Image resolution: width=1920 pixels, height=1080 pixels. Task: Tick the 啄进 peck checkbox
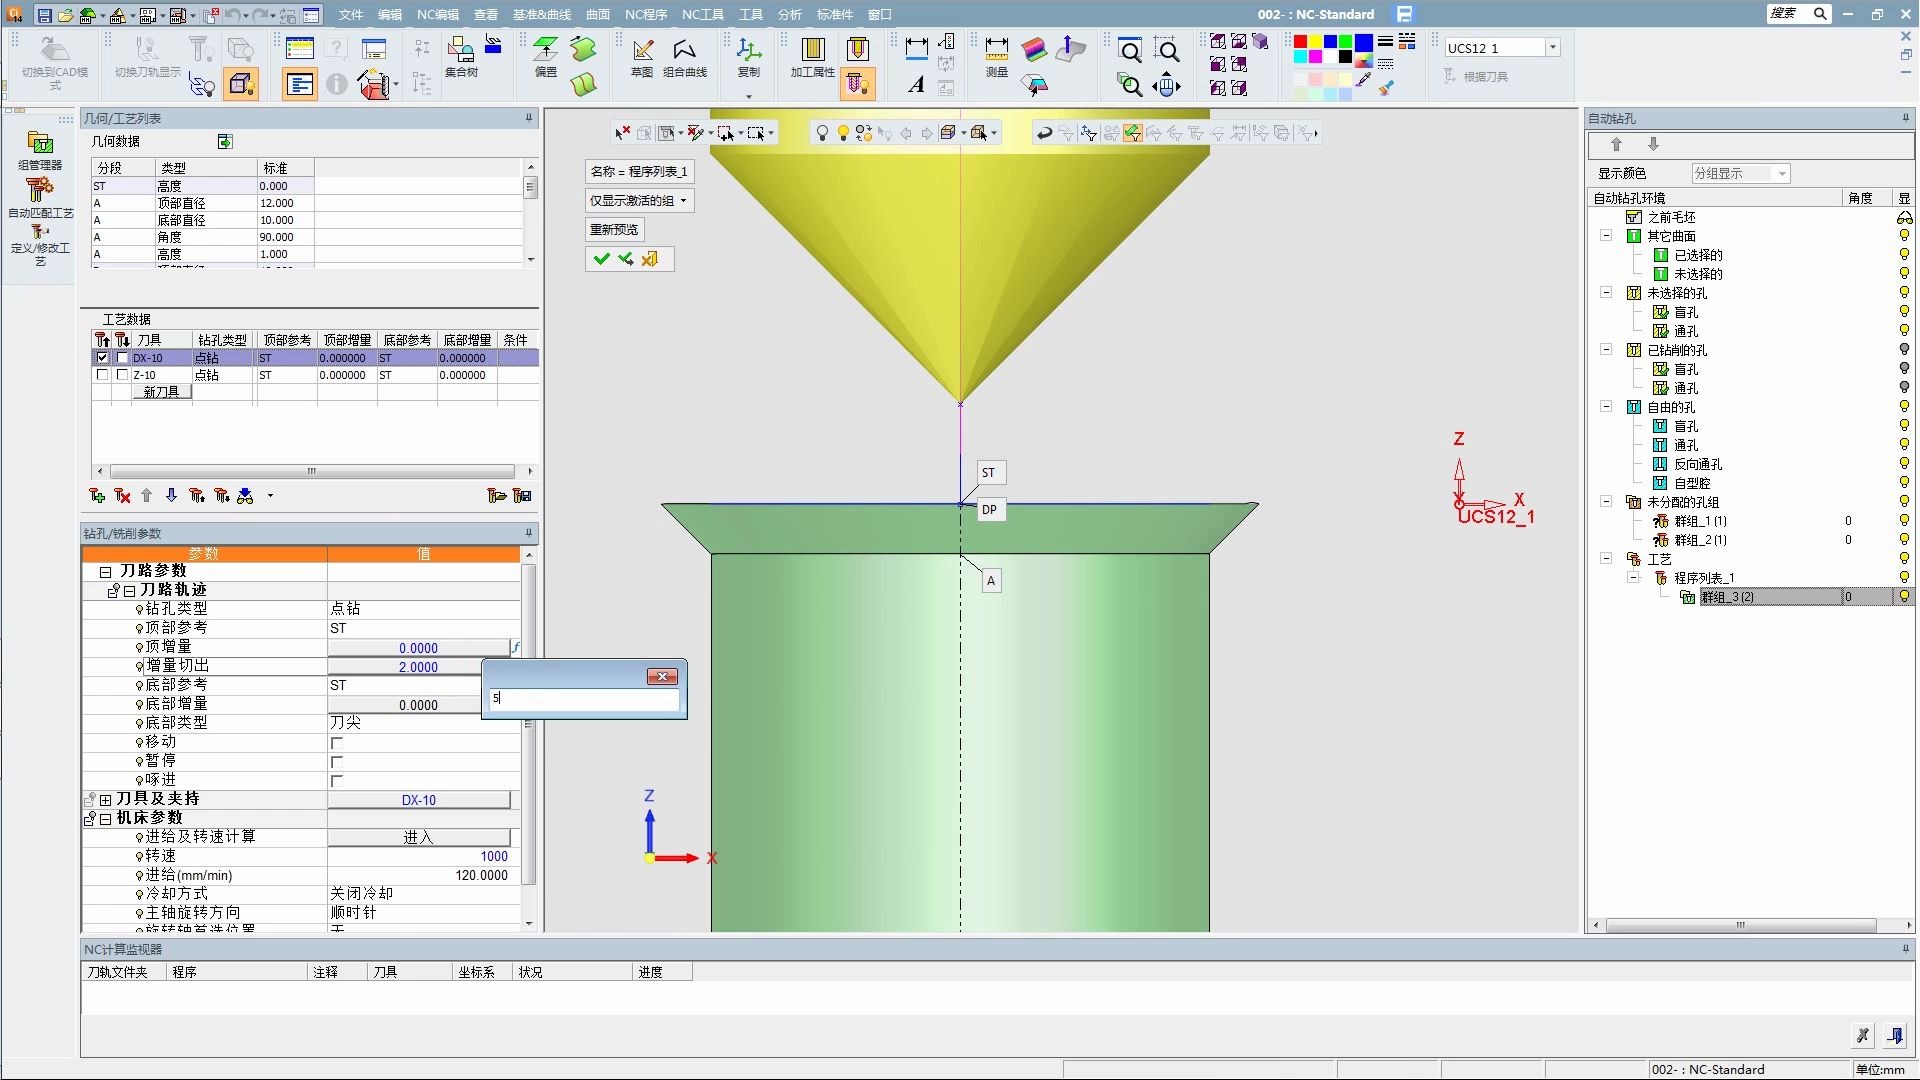[x=337, y=781]
